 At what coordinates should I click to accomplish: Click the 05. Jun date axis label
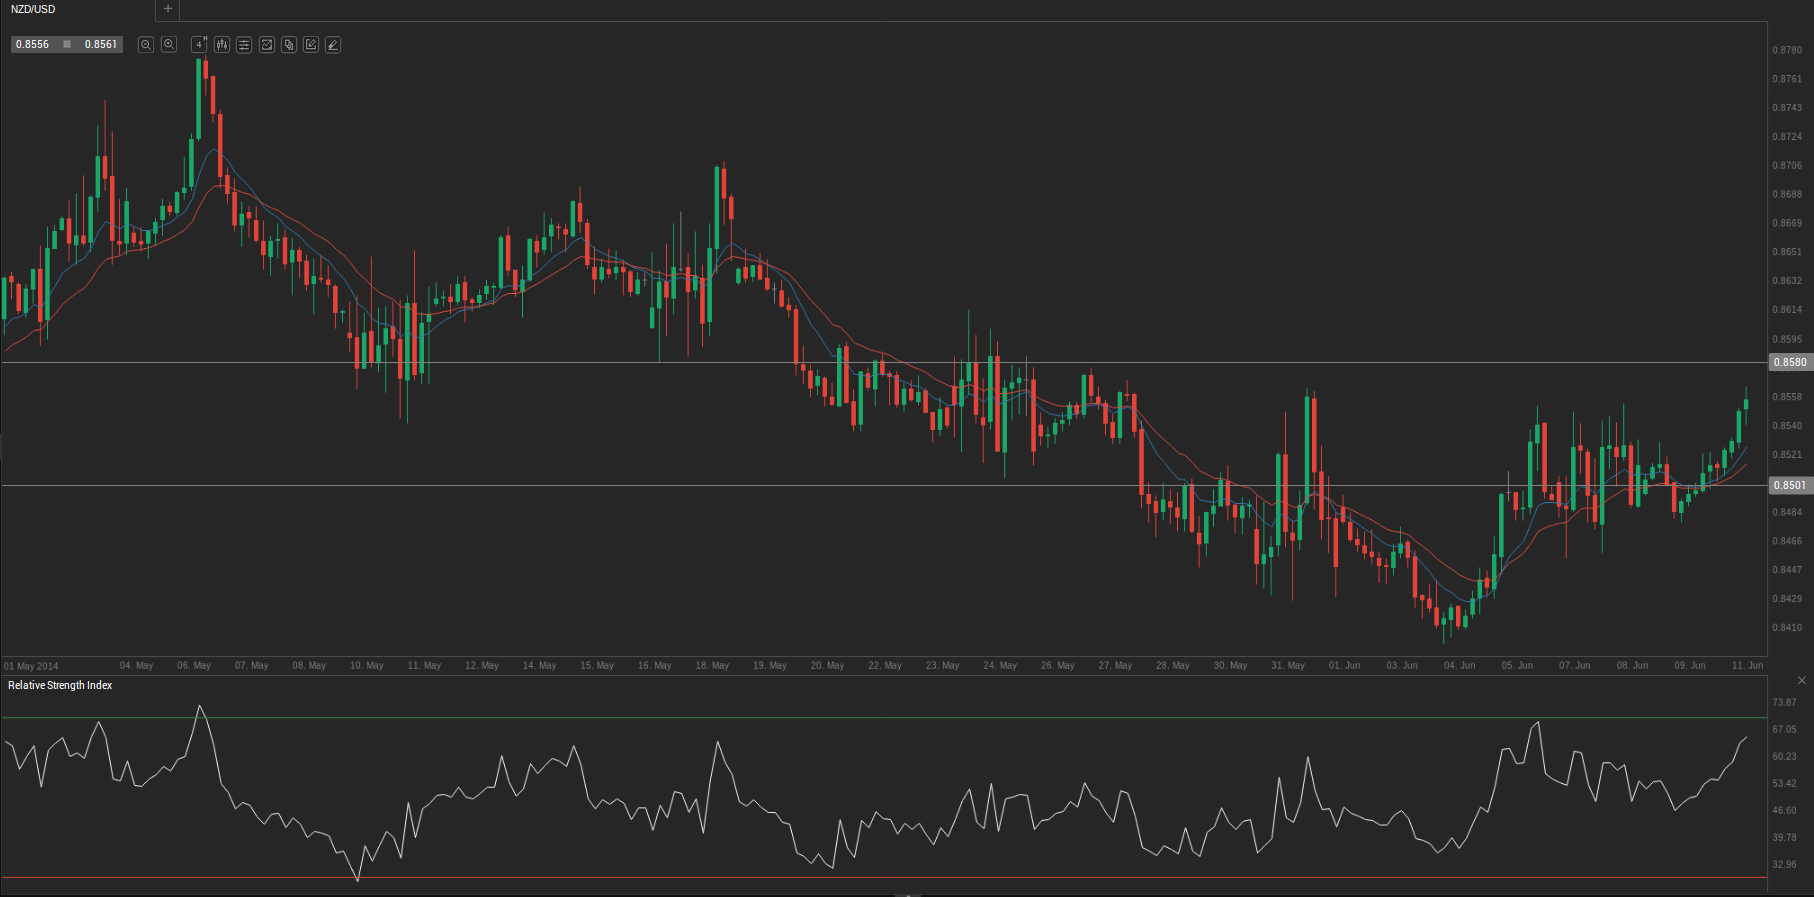1517,665
